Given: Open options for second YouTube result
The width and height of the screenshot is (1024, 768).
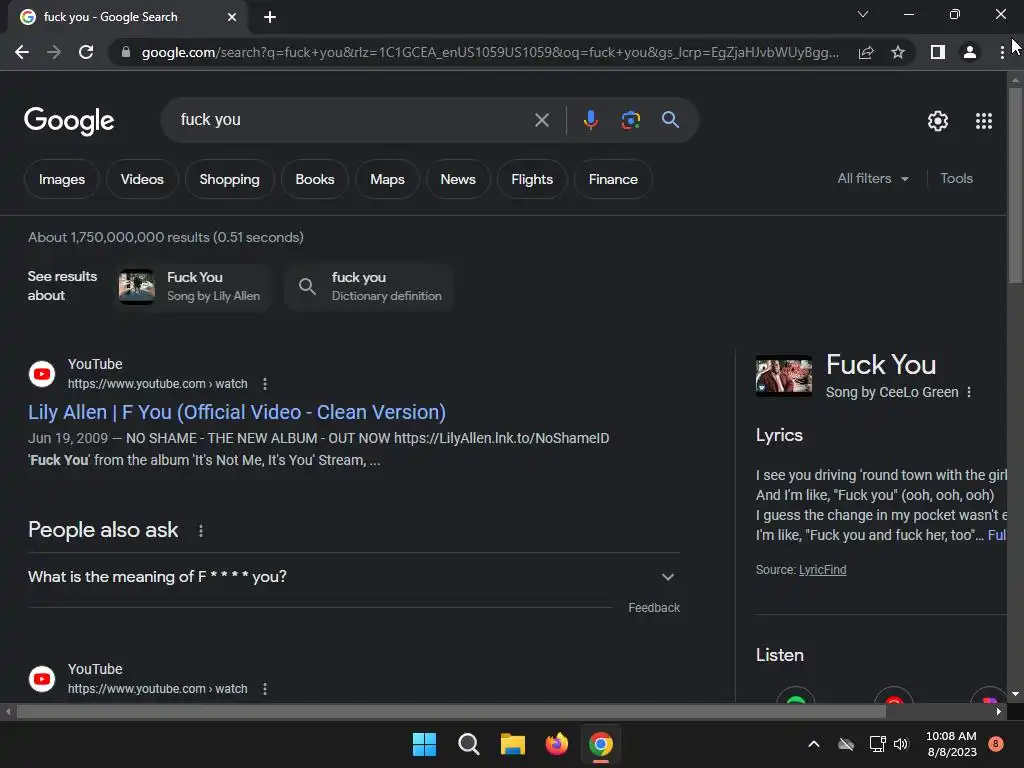Looking at the screenshot, I should tap(264, 689).
